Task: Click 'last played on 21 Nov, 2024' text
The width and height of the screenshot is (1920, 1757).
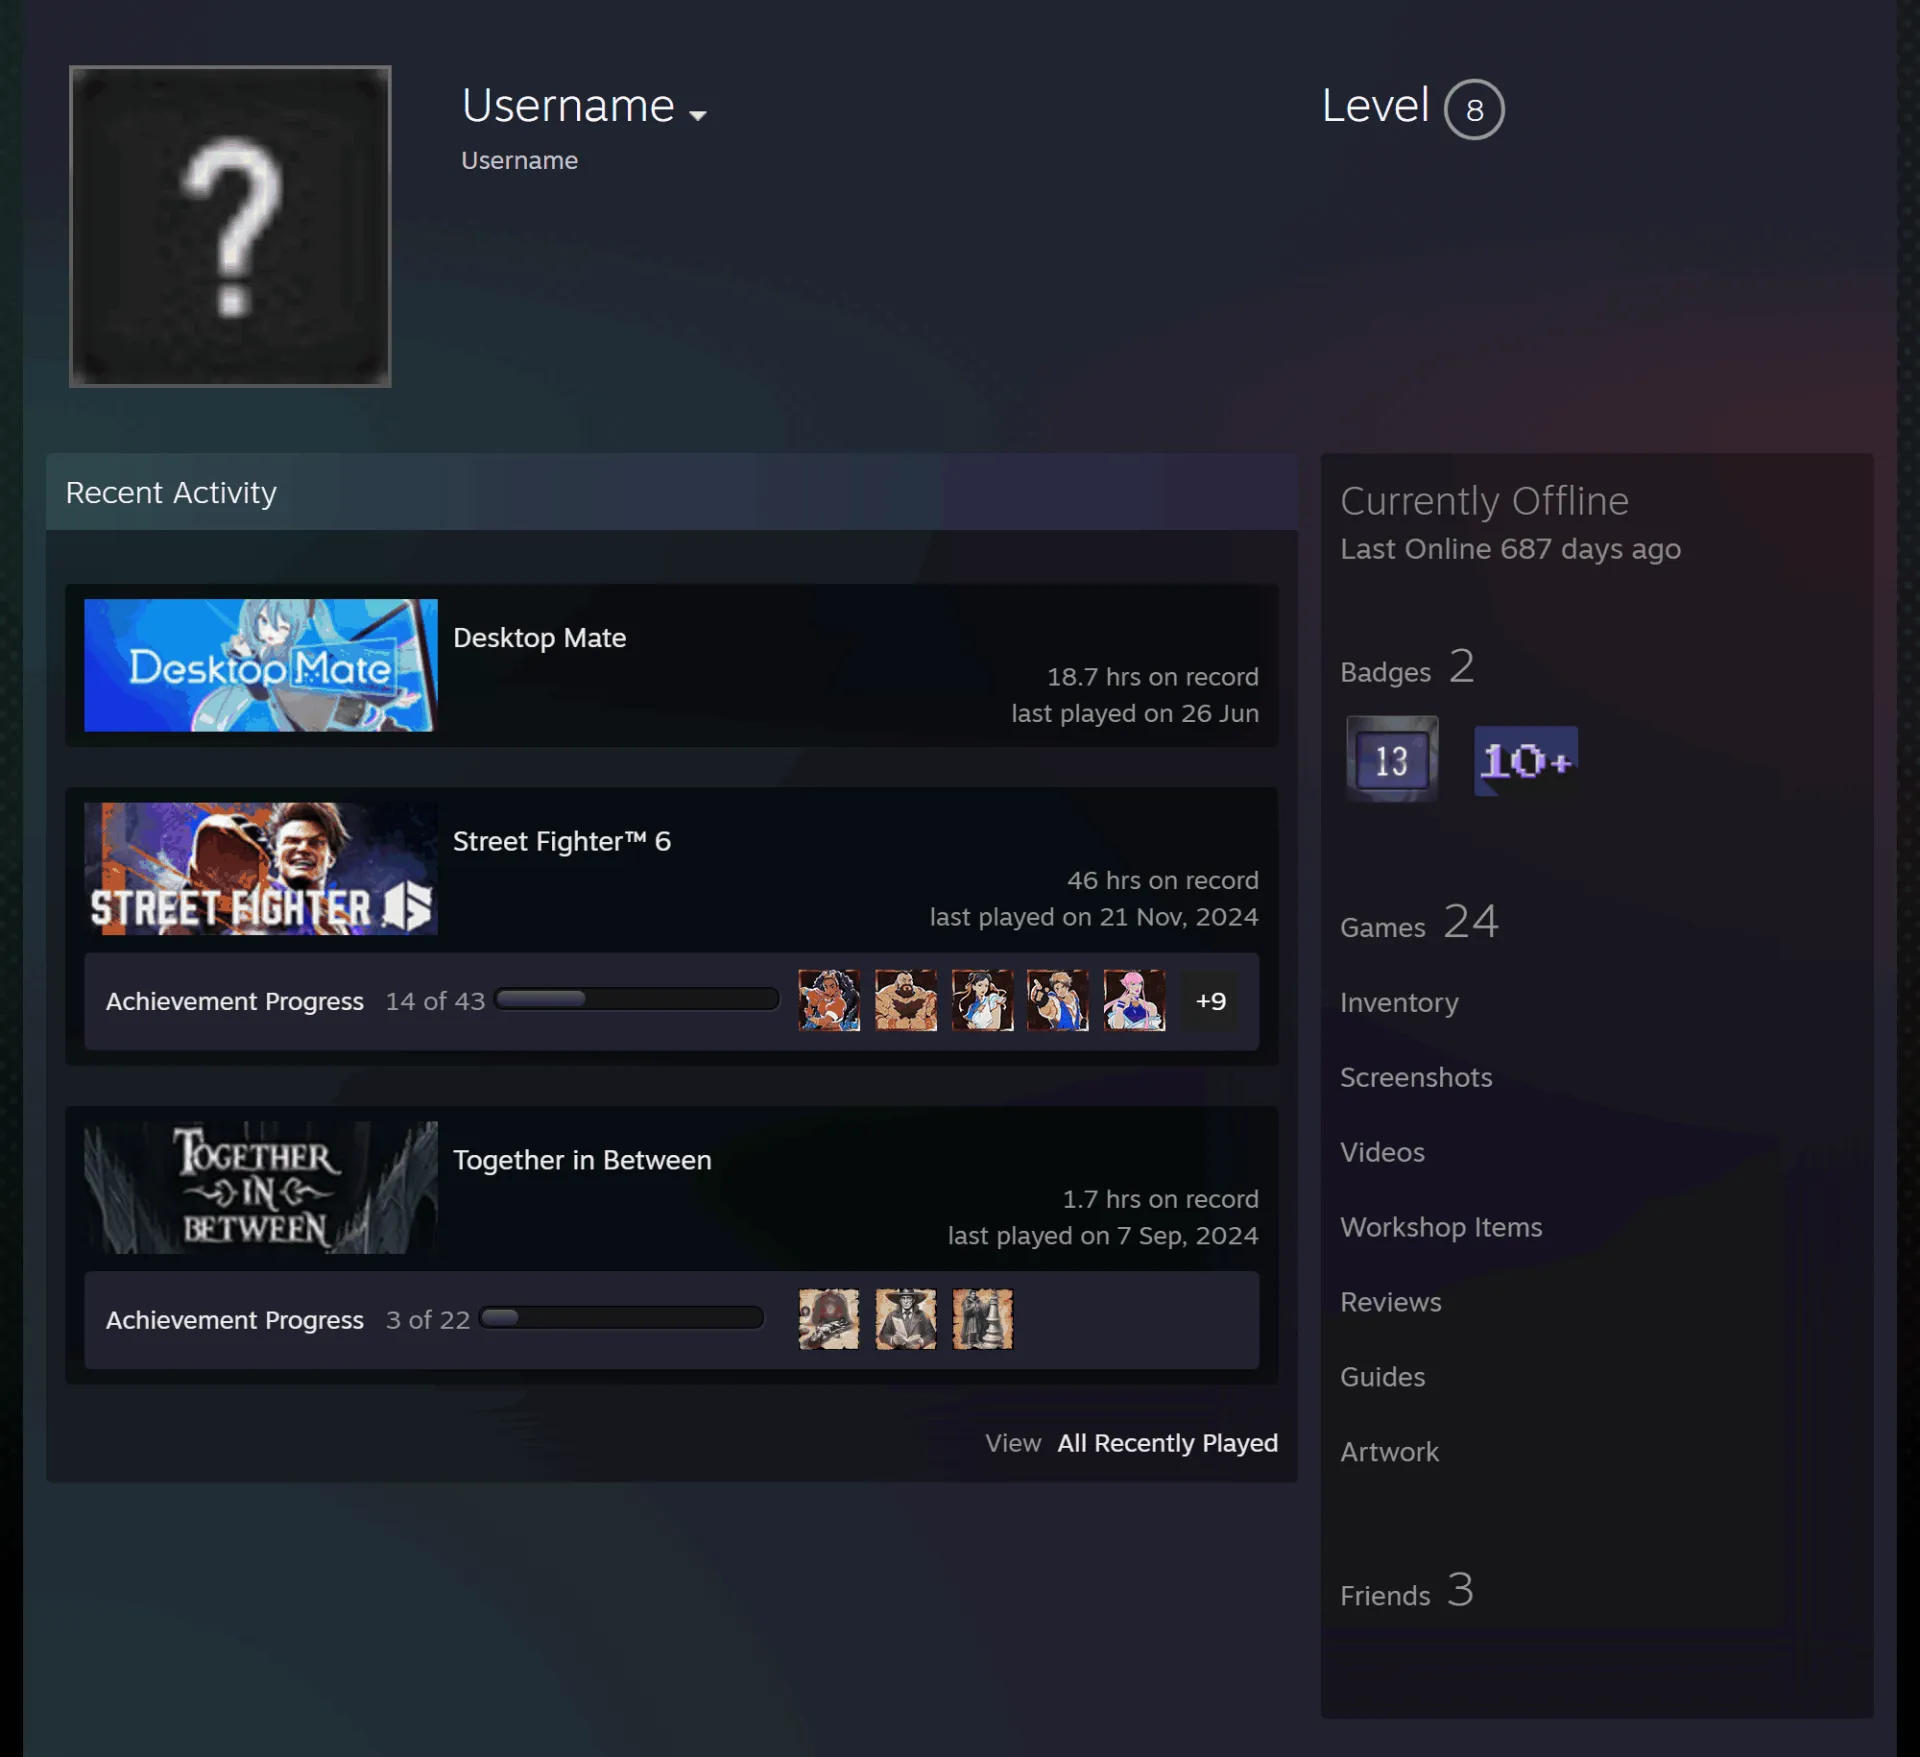Action: pos(1094,917)
